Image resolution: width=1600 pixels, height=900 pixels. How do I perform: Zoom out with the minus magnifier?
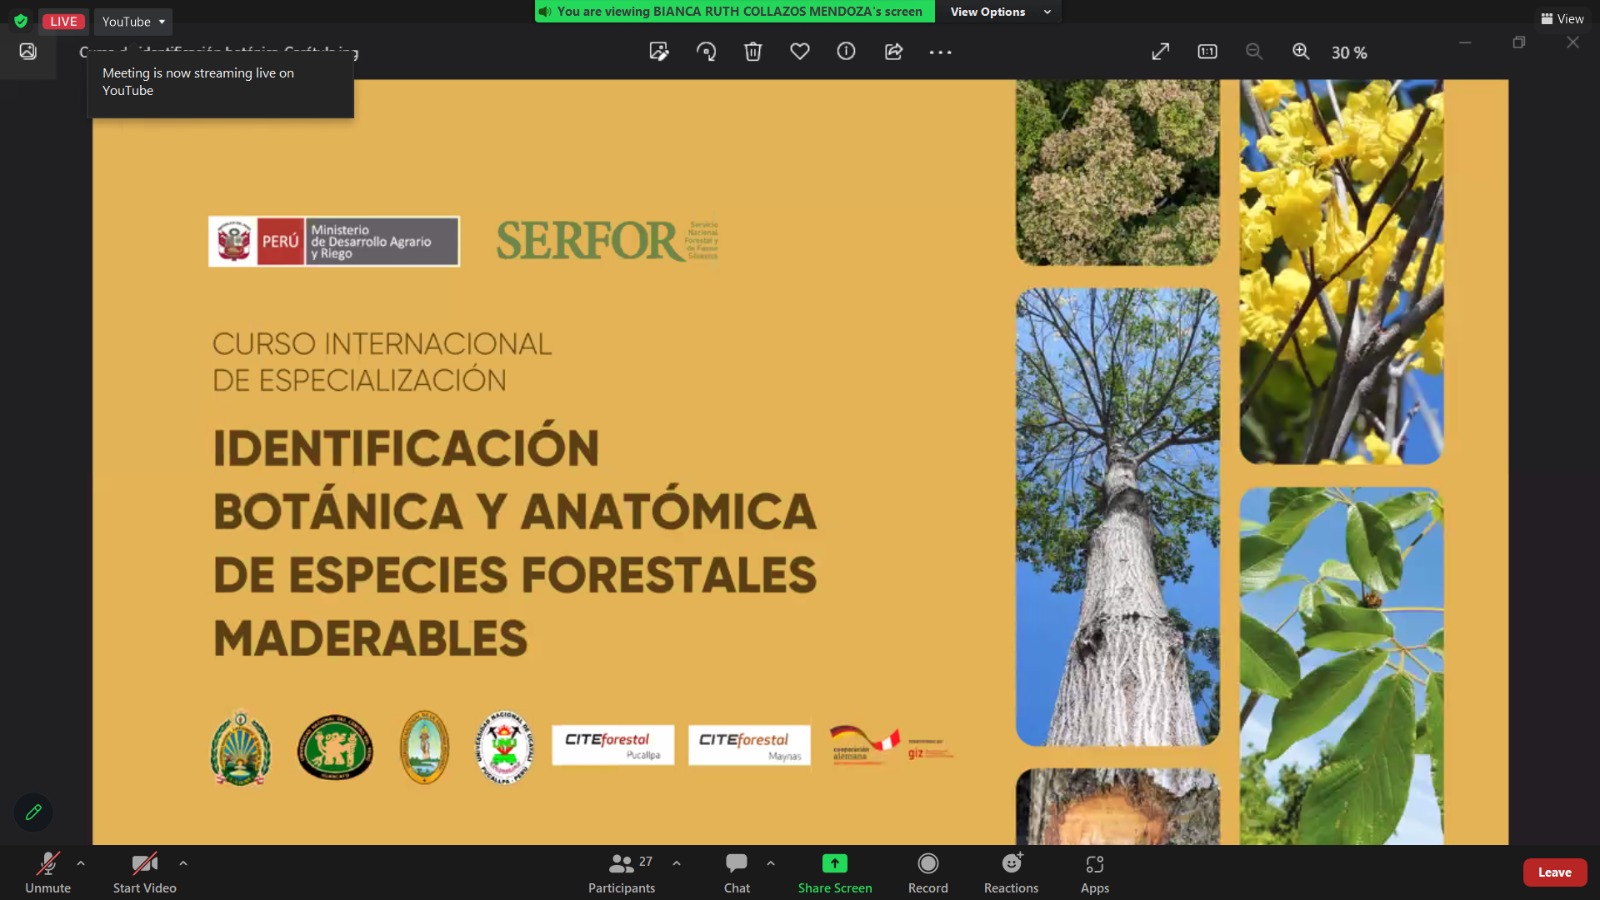(x=1254, y=51)
